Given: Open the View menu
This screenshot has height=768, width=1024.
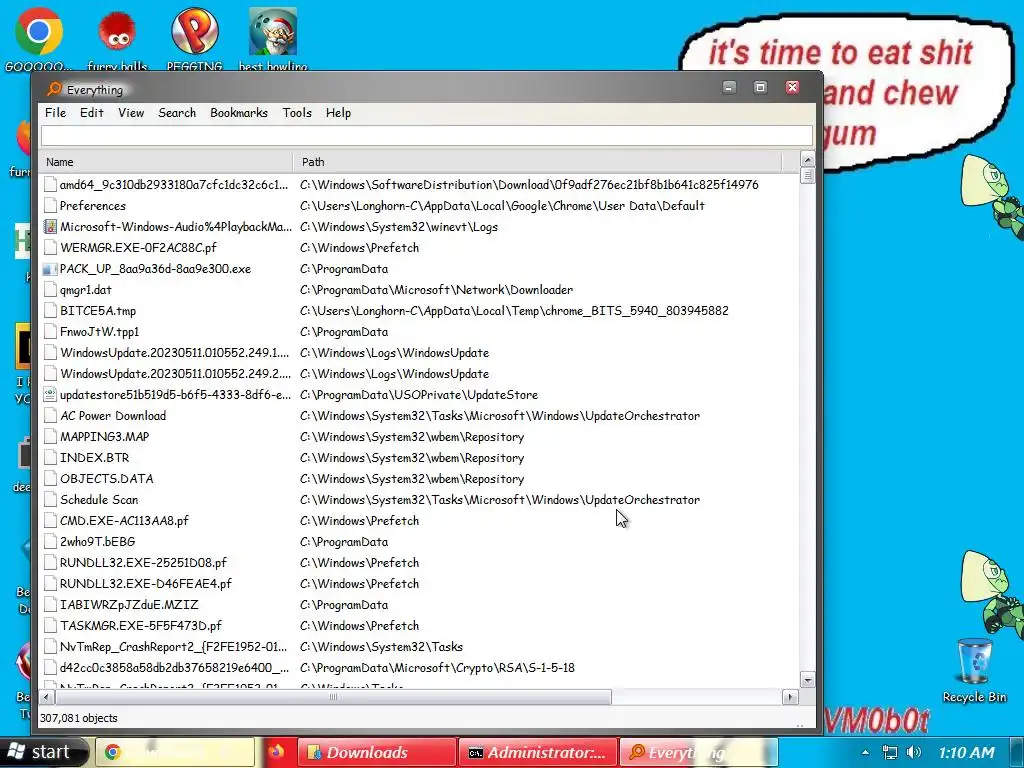Looking at the screenshot, I should click(x=131, y=113).
